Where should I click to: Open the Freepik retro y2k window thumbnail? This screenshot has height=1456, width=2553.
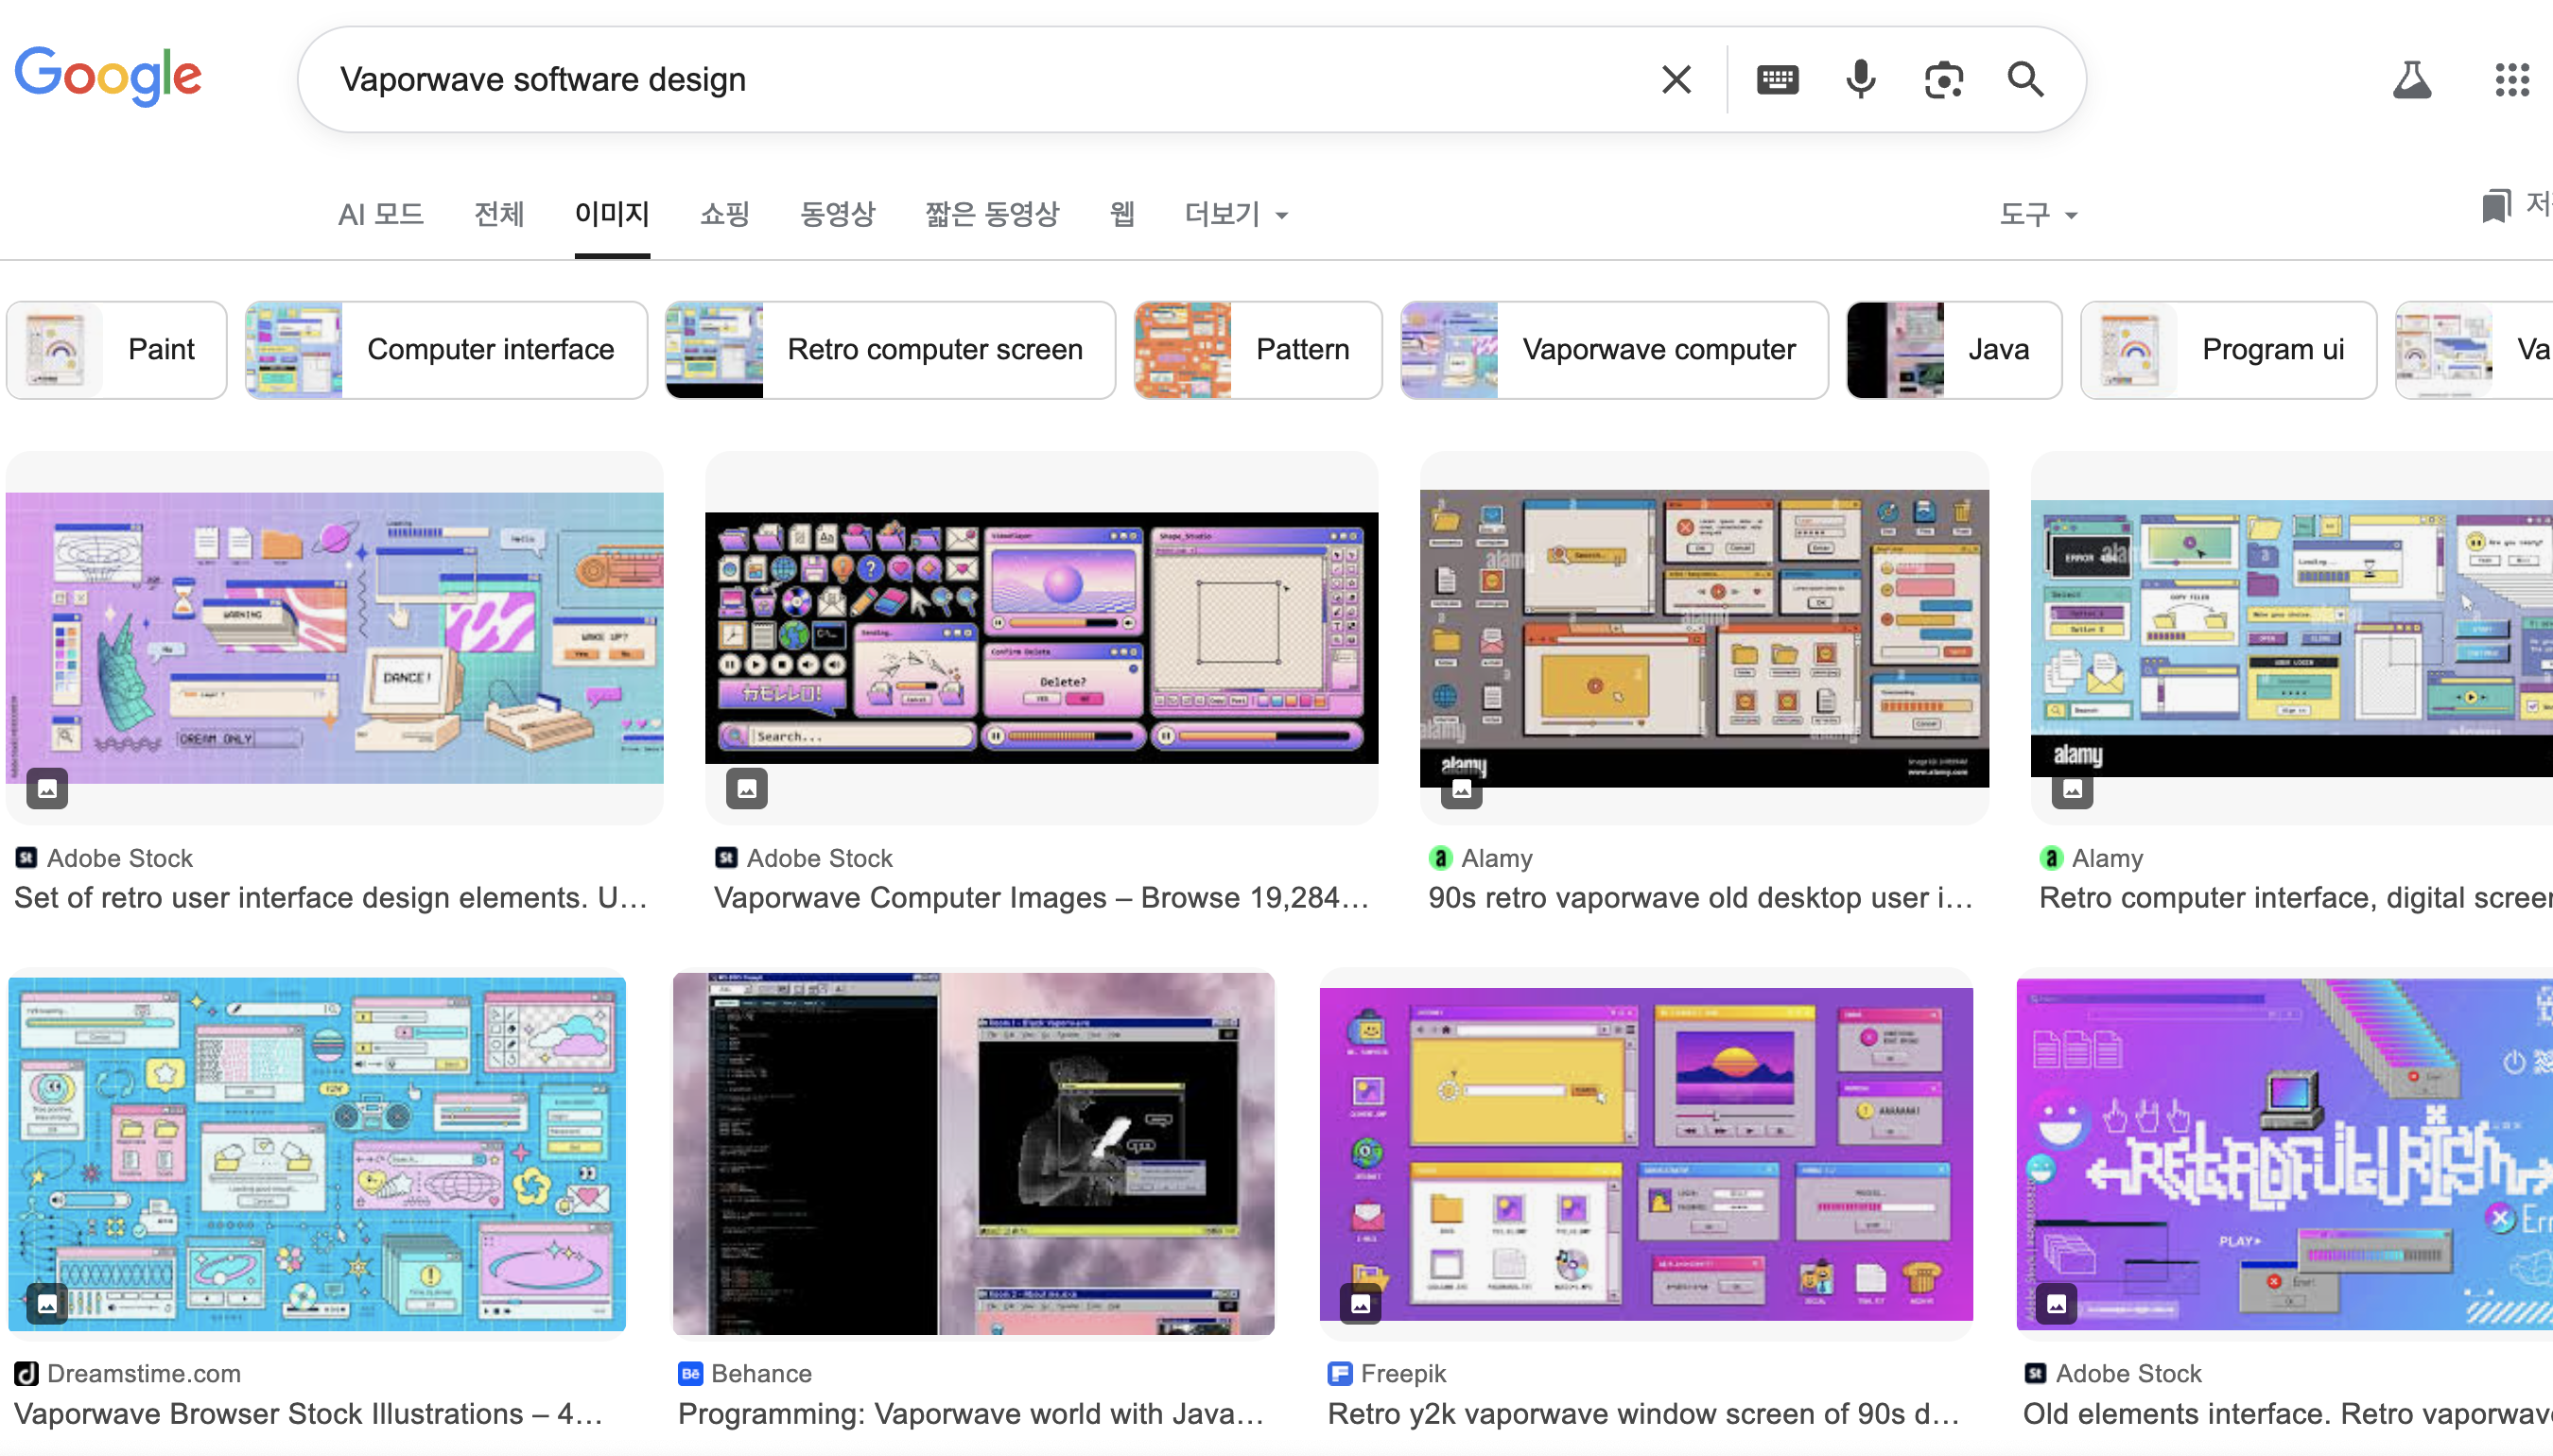coord(1645,1154)
